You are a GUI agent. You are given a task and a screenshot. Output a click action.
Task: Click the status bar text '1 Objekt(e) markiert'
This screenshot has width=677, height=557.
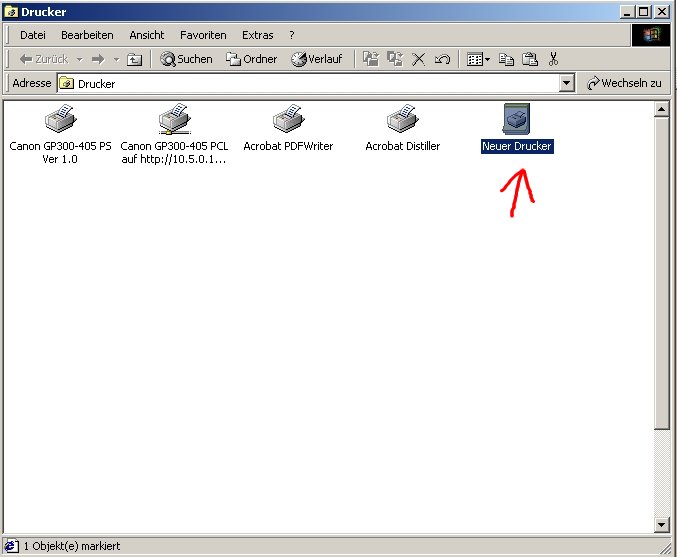click(x=72, y=546)
